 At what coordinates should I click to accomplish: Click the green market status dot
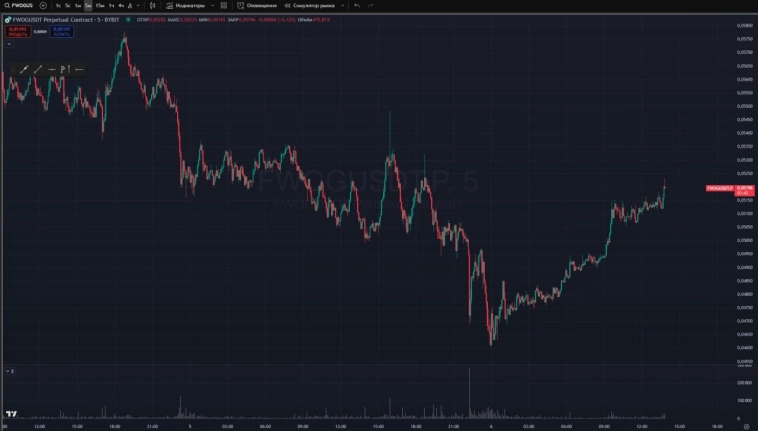[128, 20]
